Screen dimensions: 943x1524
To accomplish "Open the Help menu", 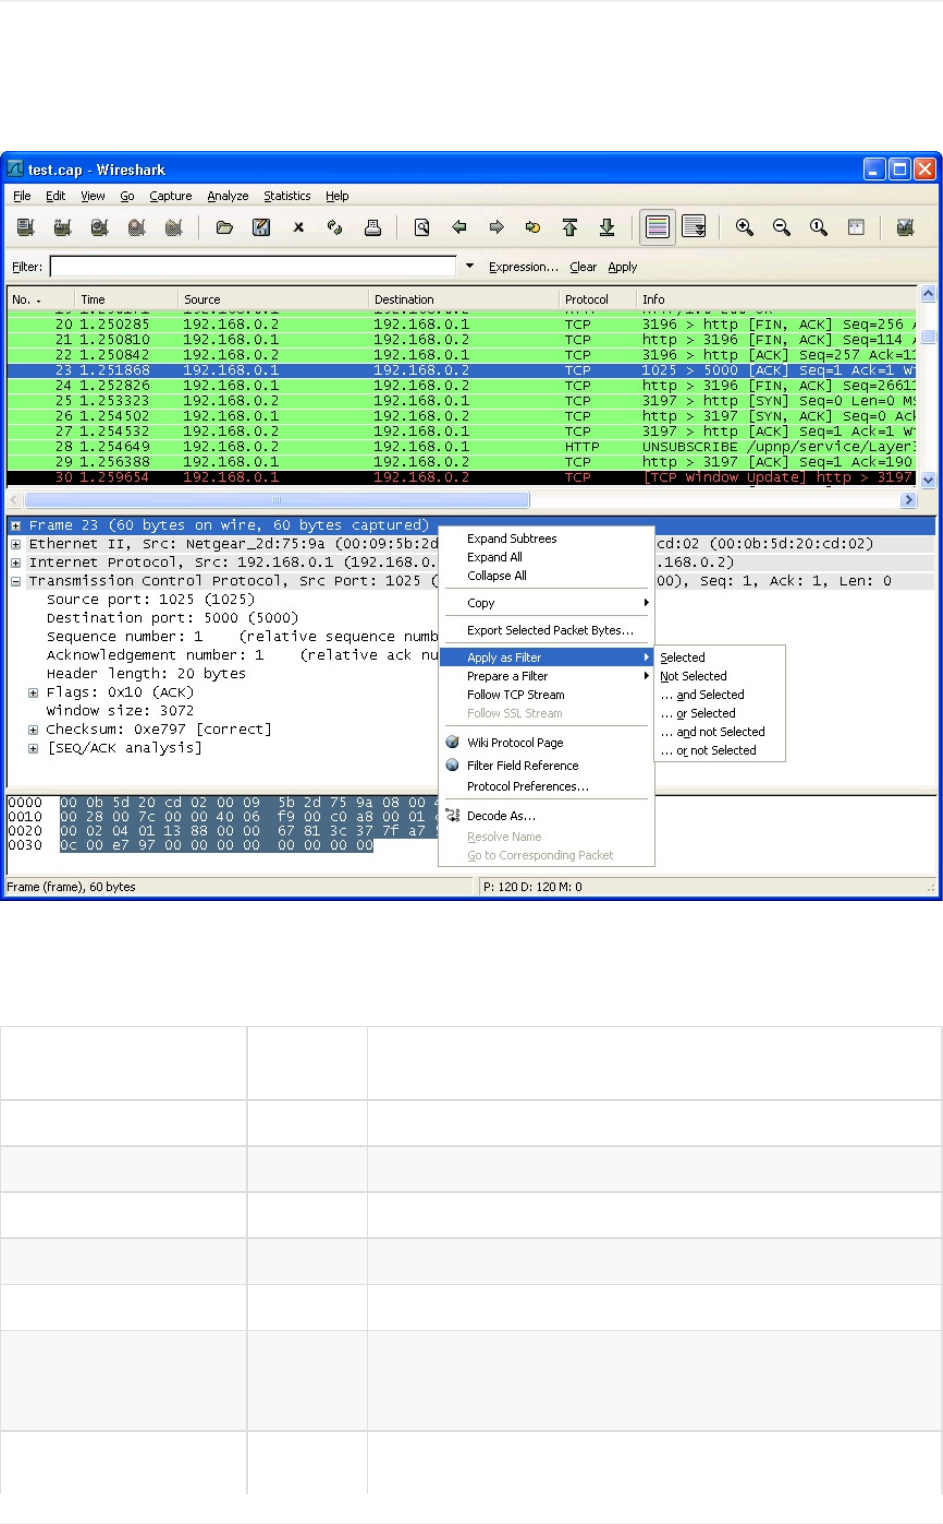I will [337, 196].
